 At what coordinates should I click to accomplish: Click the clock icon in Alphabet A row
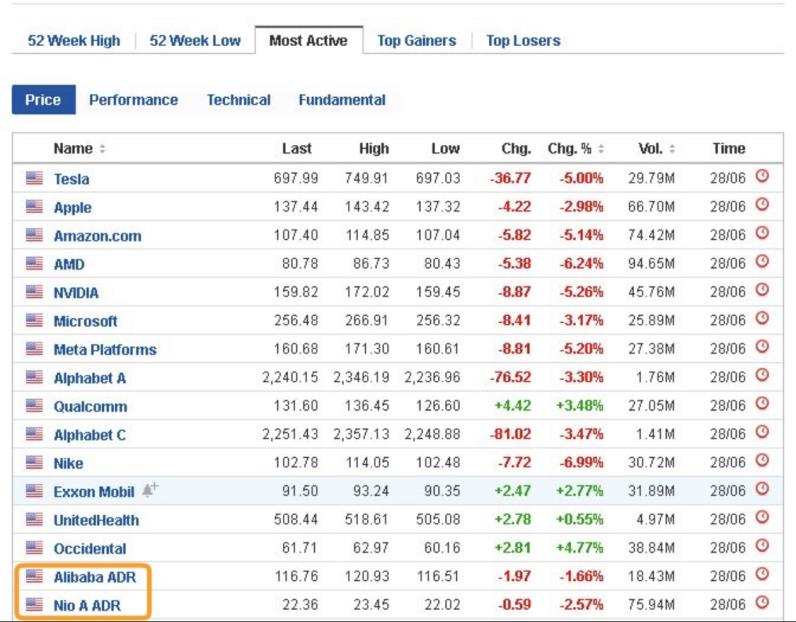[762, 375]
